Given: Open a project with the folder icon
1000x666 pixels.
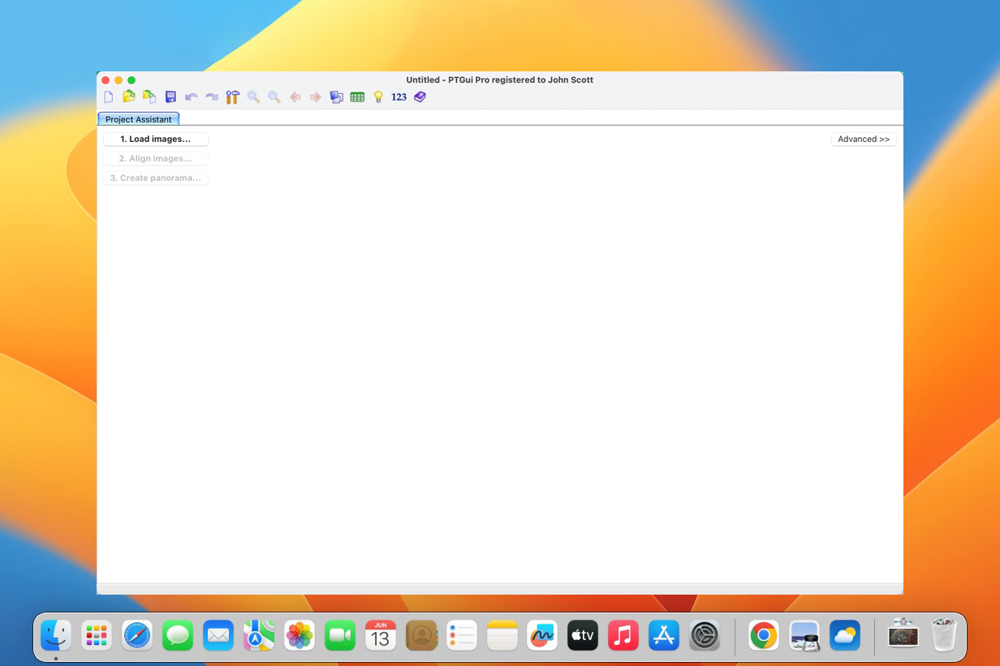Looking at the screenshot, I should tap(129, 96).
